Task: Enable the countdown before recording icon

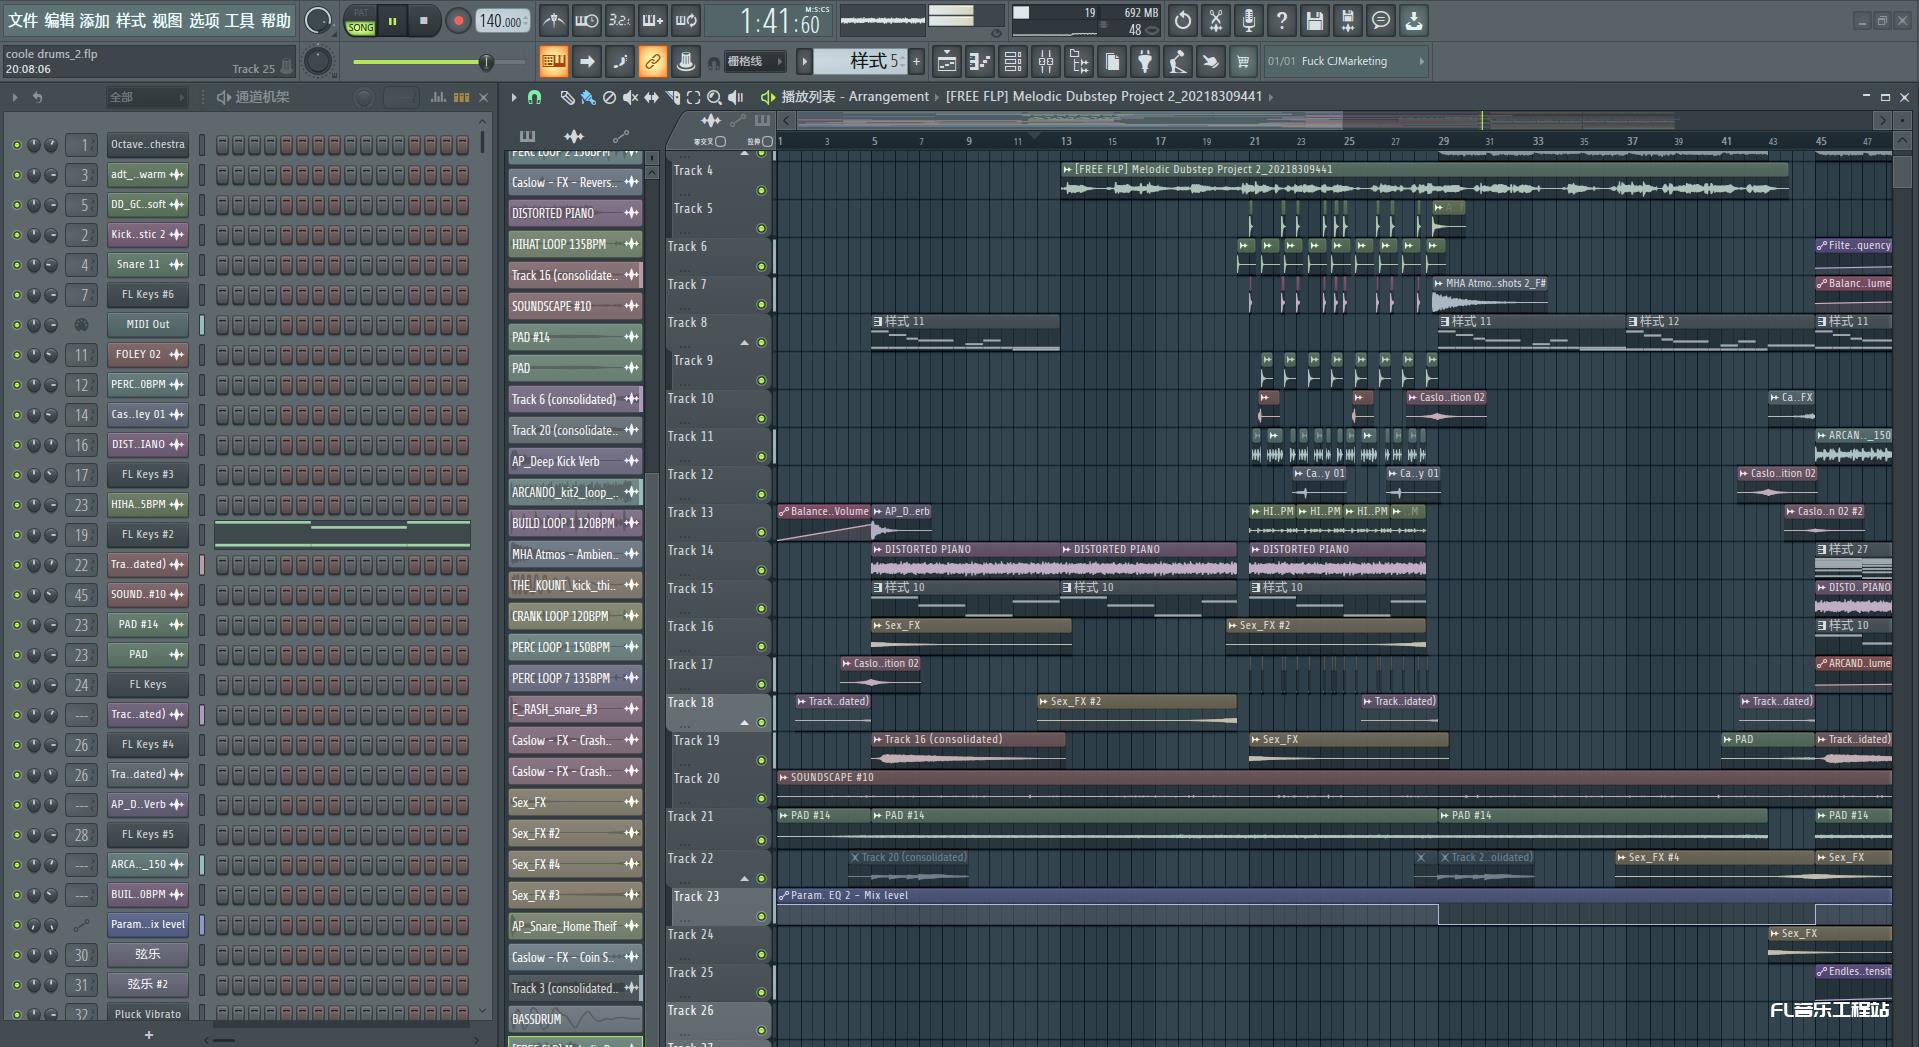Action: pos(620,20)
